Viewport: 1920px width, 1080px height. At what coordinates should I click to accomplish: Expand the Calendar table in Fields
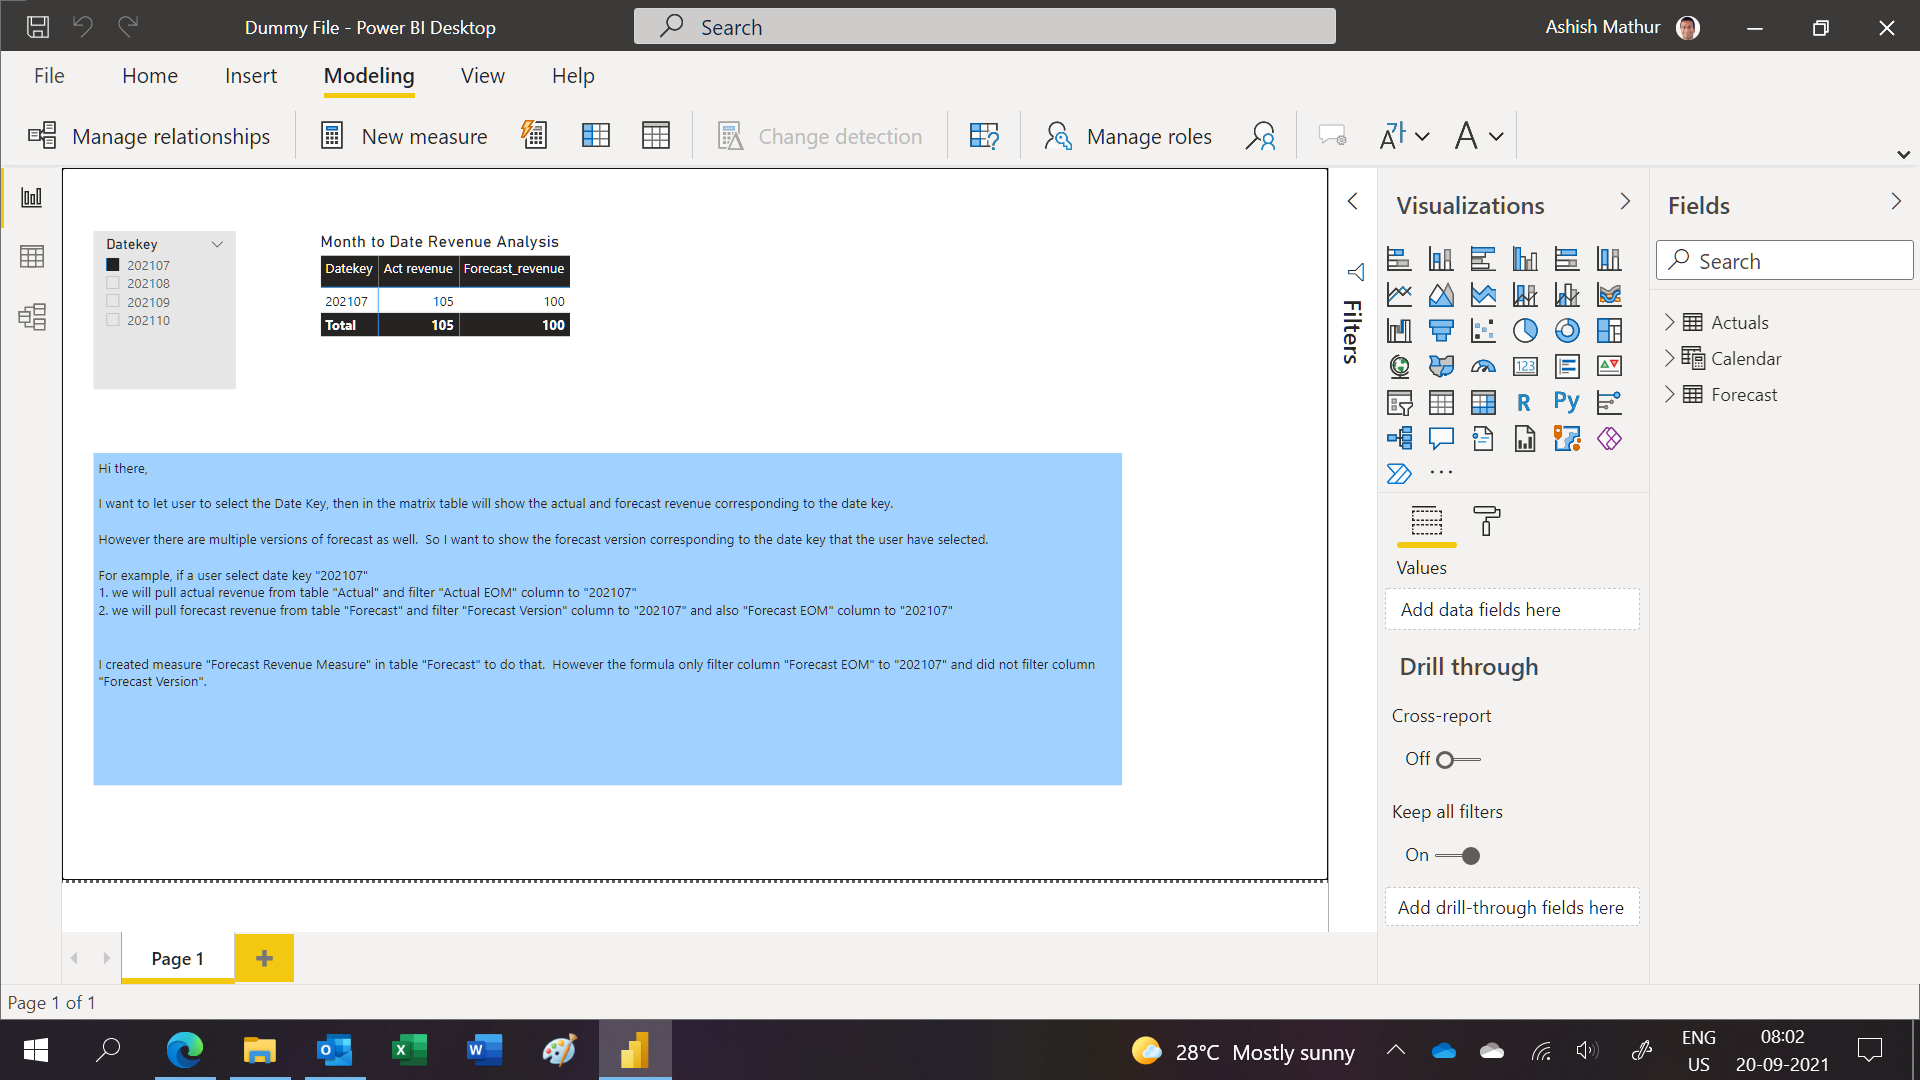(x=1669, y=358)
